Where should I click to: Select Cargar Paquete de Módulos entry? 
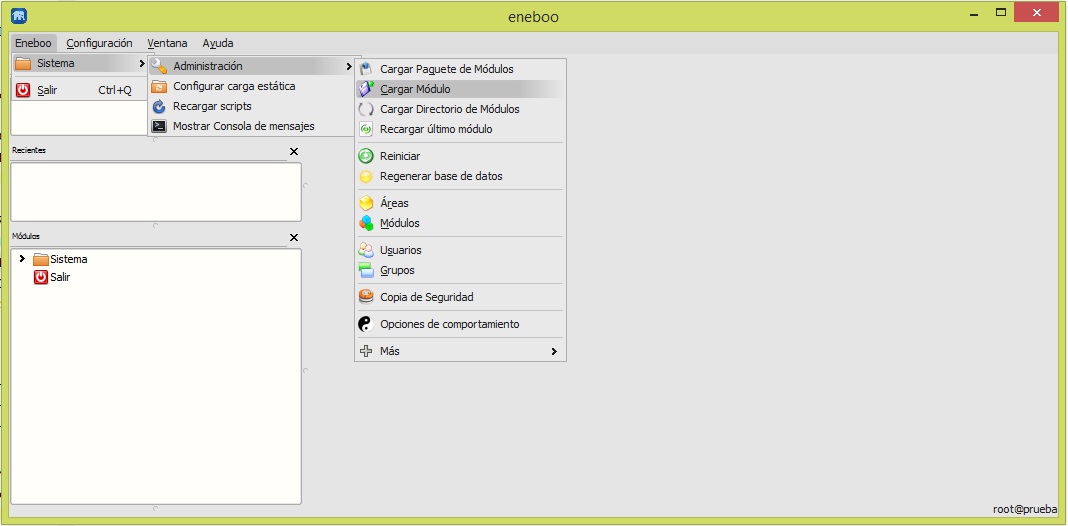(460, 69)
